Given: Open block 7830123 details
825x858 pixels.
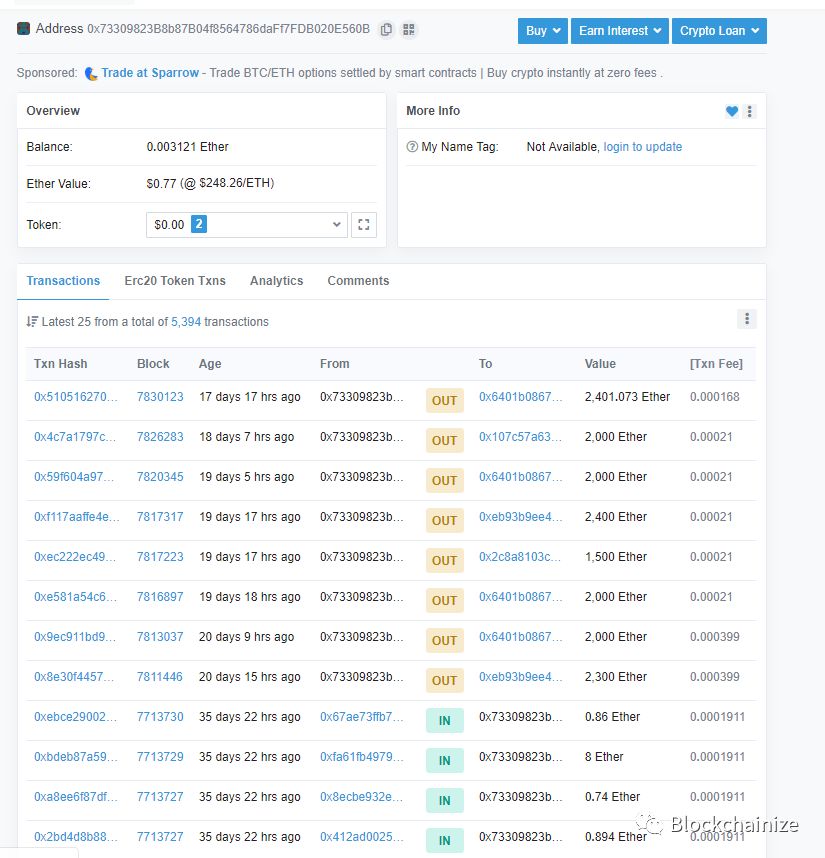Looking at the screenshot, I should click(159, 397).
